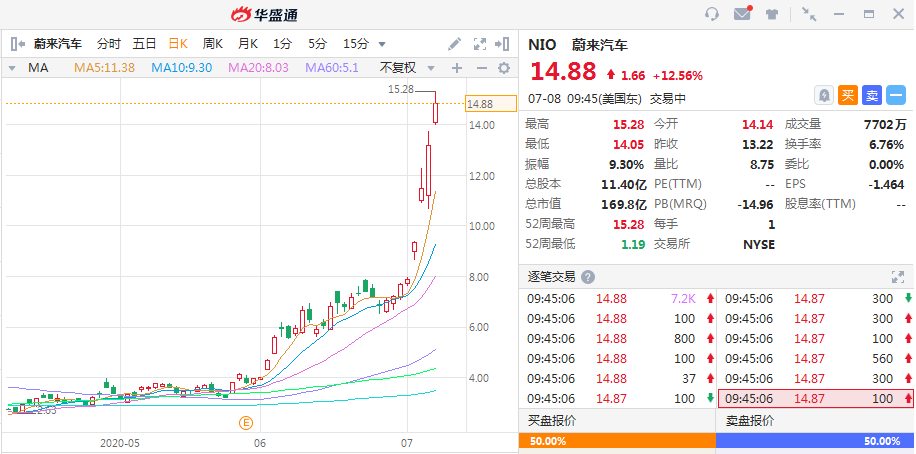Open MA indicator settings gear

pos(504,68)
